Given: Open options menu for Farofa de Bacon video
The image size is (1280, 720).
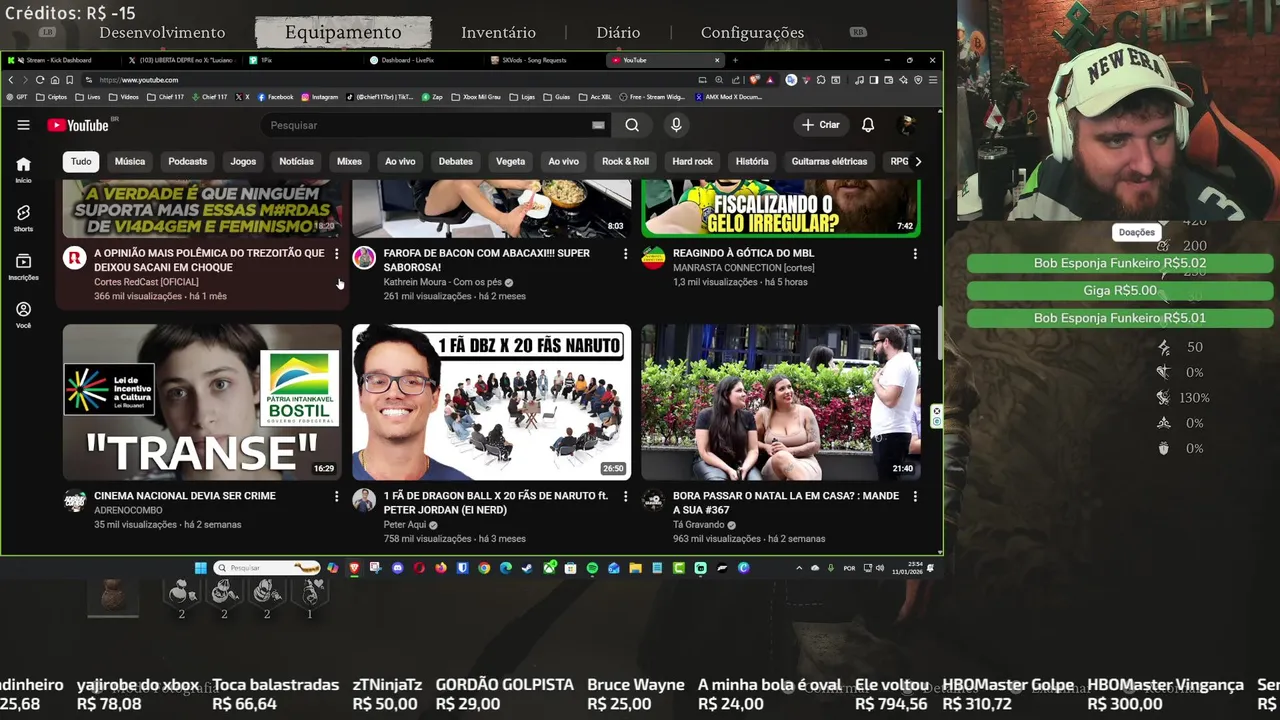Looking at the screenshot, I should 625,254.
